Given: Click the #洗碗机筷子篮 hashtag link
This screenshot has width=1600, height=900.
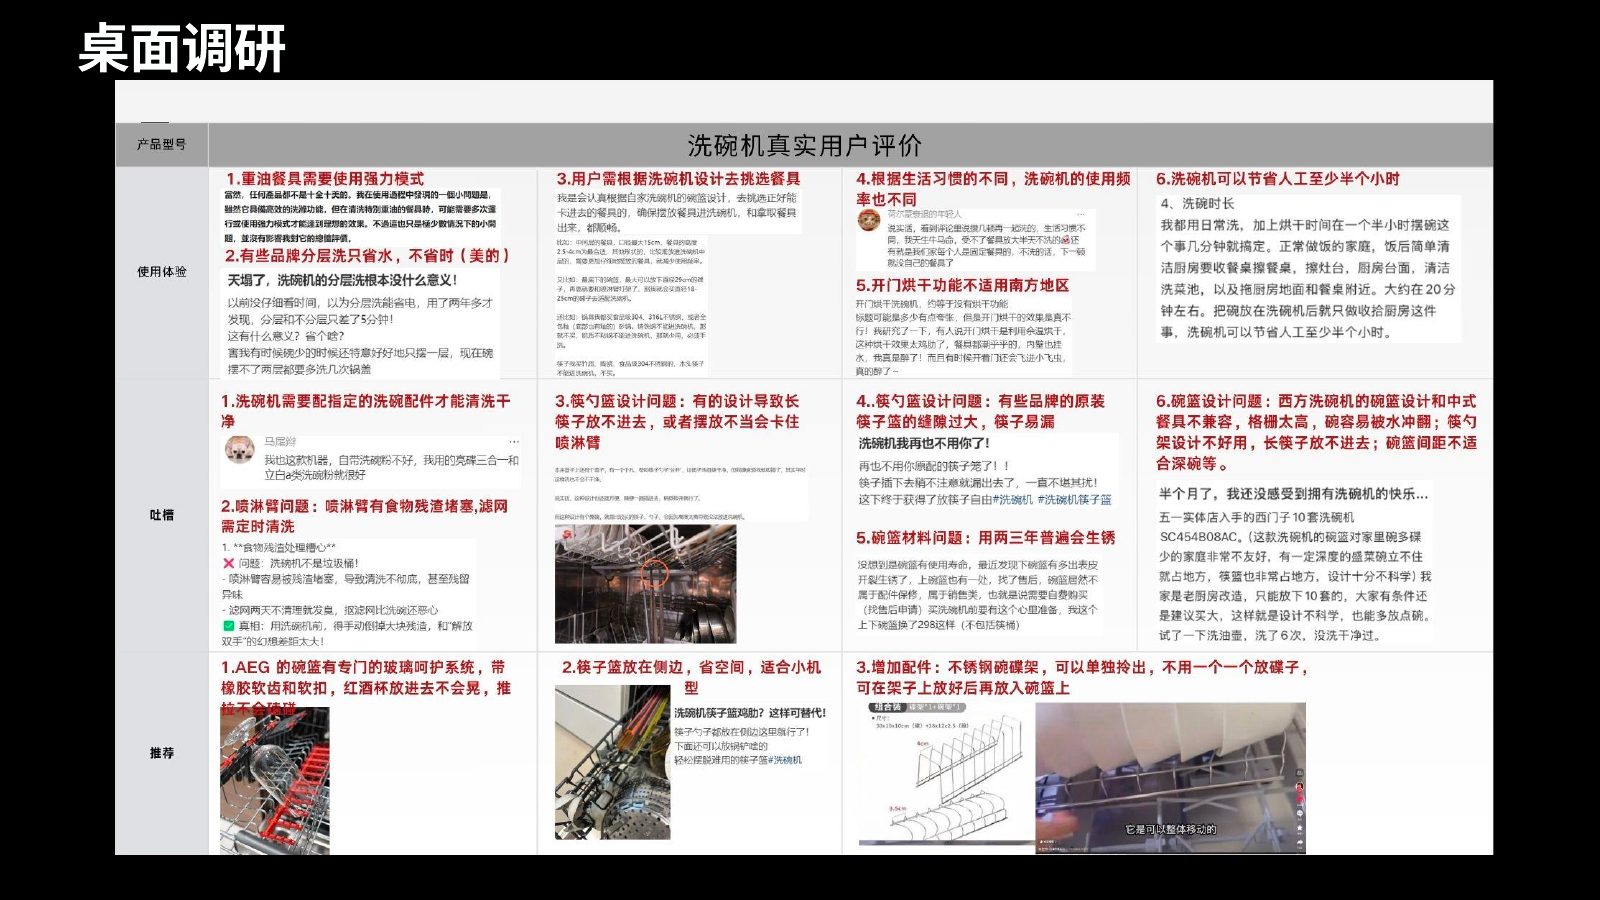Looking at the screenshot, I should (1074, 499).
